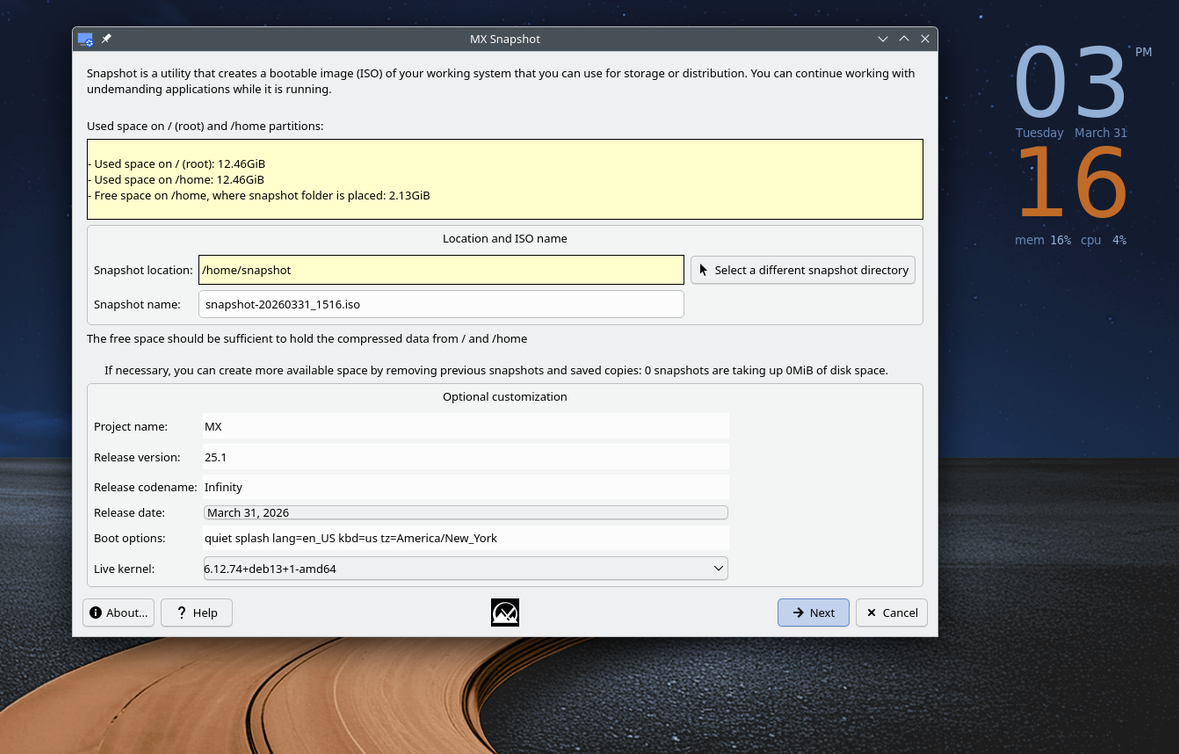Select a different snapshot directory
Image resolution: width=1179 pixels, height=754 pixels.
(x=802, y=270)
